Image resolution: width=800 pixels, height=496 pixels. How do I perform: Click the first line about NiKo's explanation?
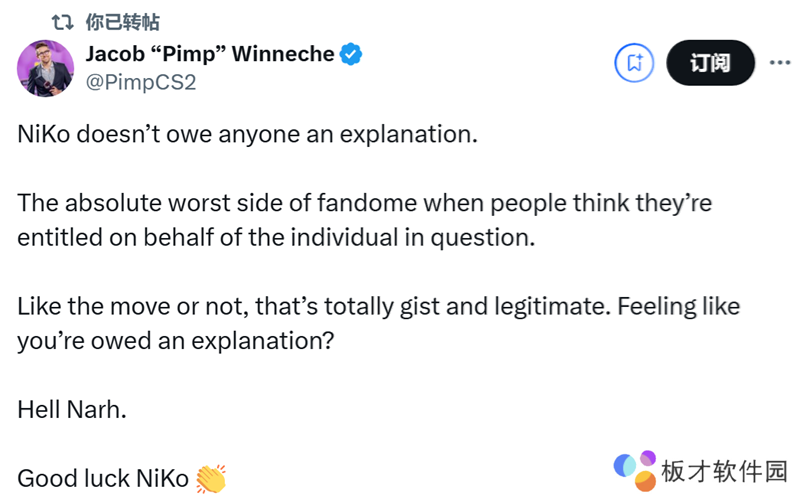pos(248,135)
